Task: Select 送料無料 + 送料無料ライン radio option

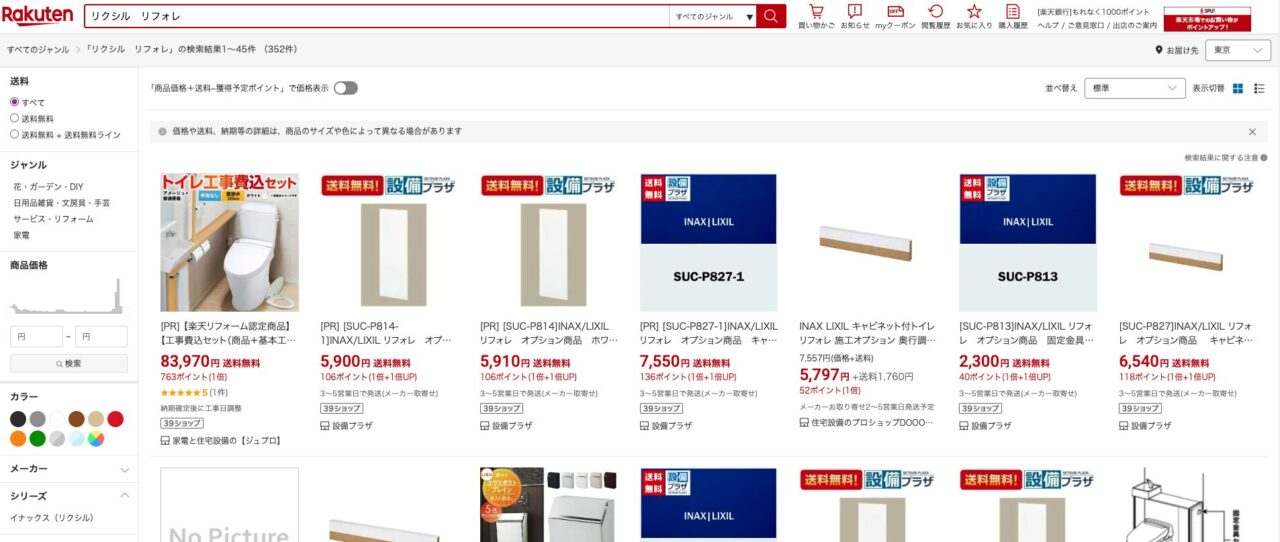Action: [x=15, y=134]
